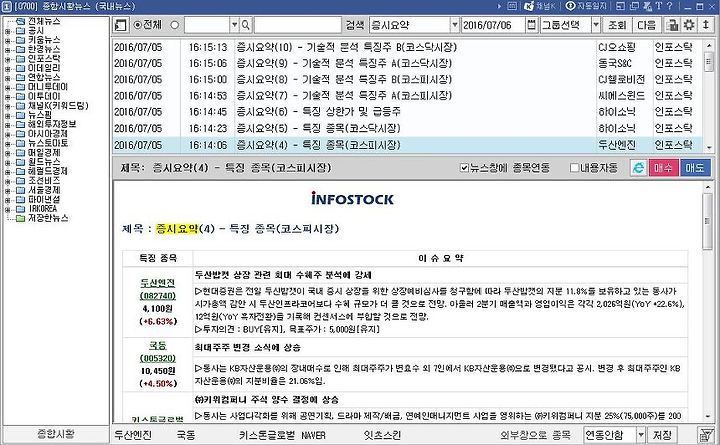Click the window layout icon before copy icon

click(620, 6)
